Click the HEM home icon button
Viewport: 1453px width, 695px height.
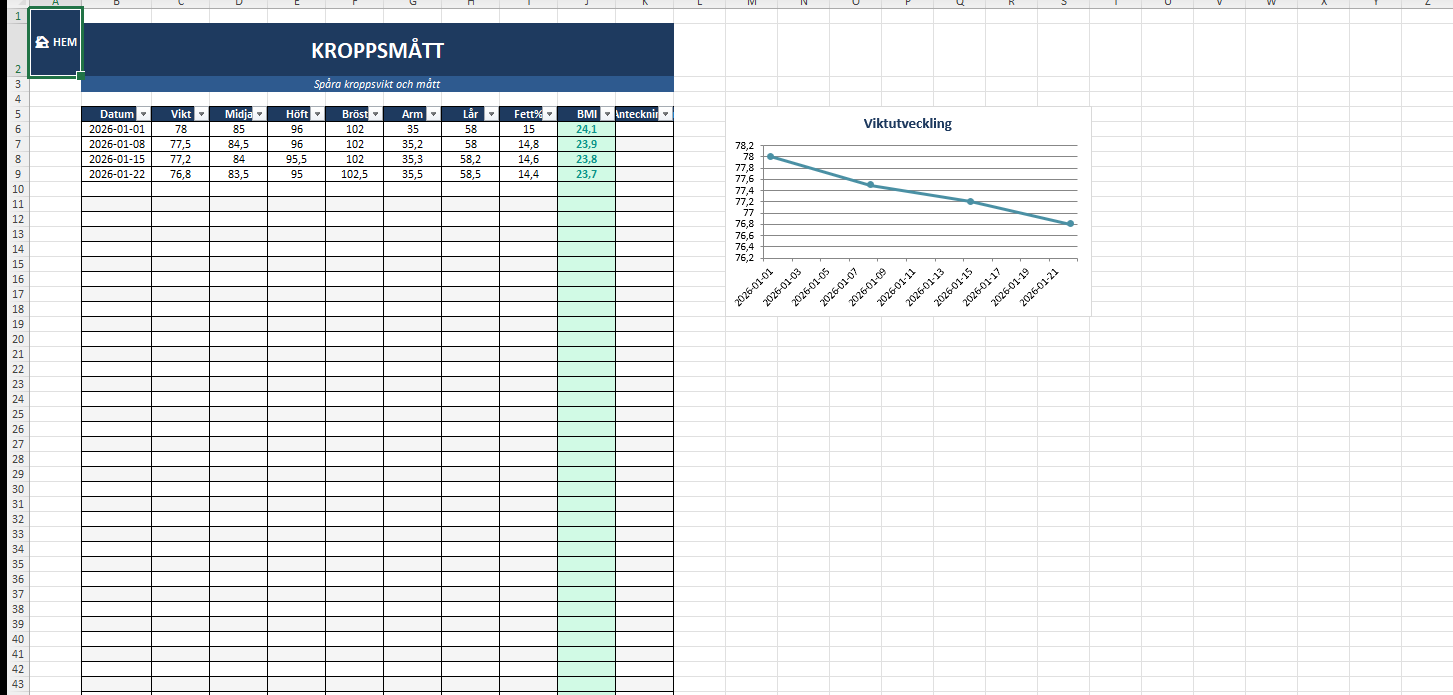pos(56,42)
